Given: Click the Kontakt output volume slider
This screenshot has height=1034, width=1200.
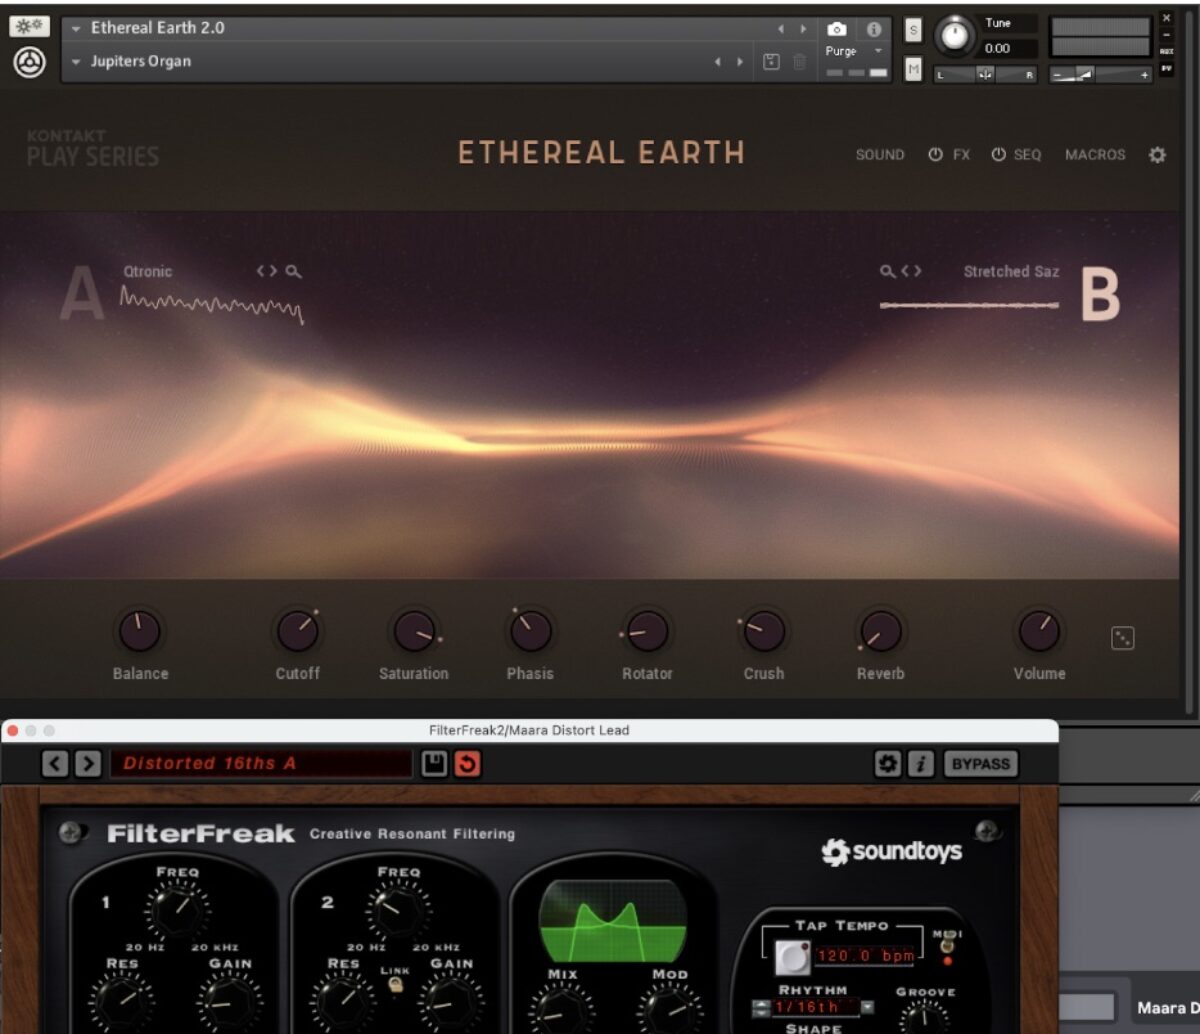Looking at the screenshot, I should 1101,75.
